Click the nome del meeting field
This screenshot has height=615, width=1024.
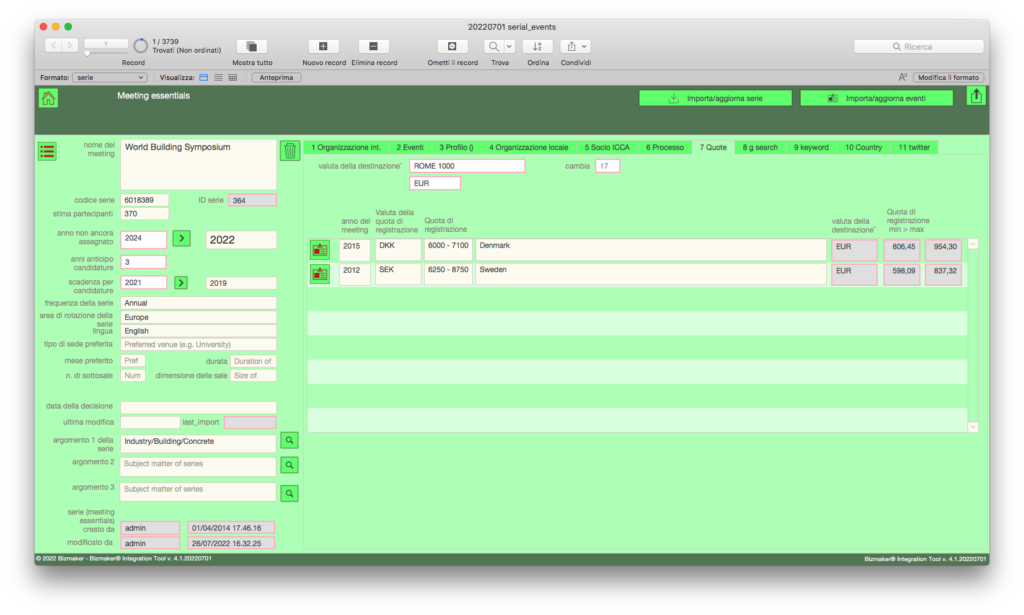coord(199,165)
